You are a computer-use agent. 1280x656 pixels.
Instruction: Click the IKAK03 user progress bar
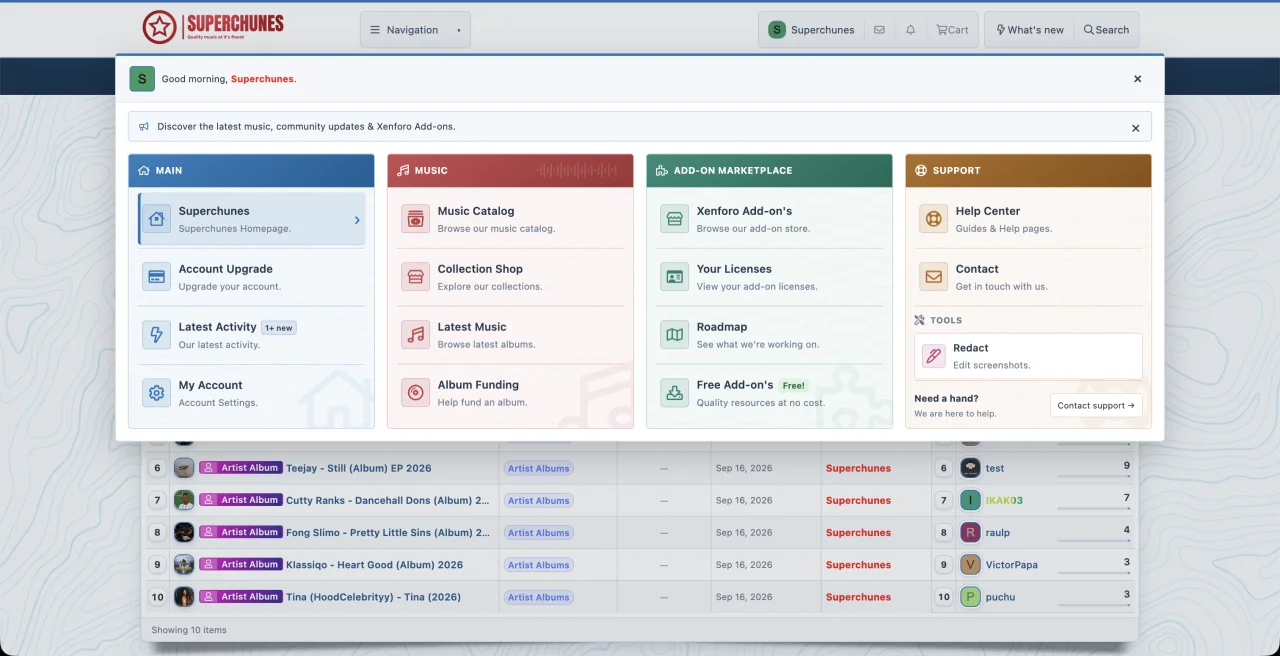tap(1094, 508)
